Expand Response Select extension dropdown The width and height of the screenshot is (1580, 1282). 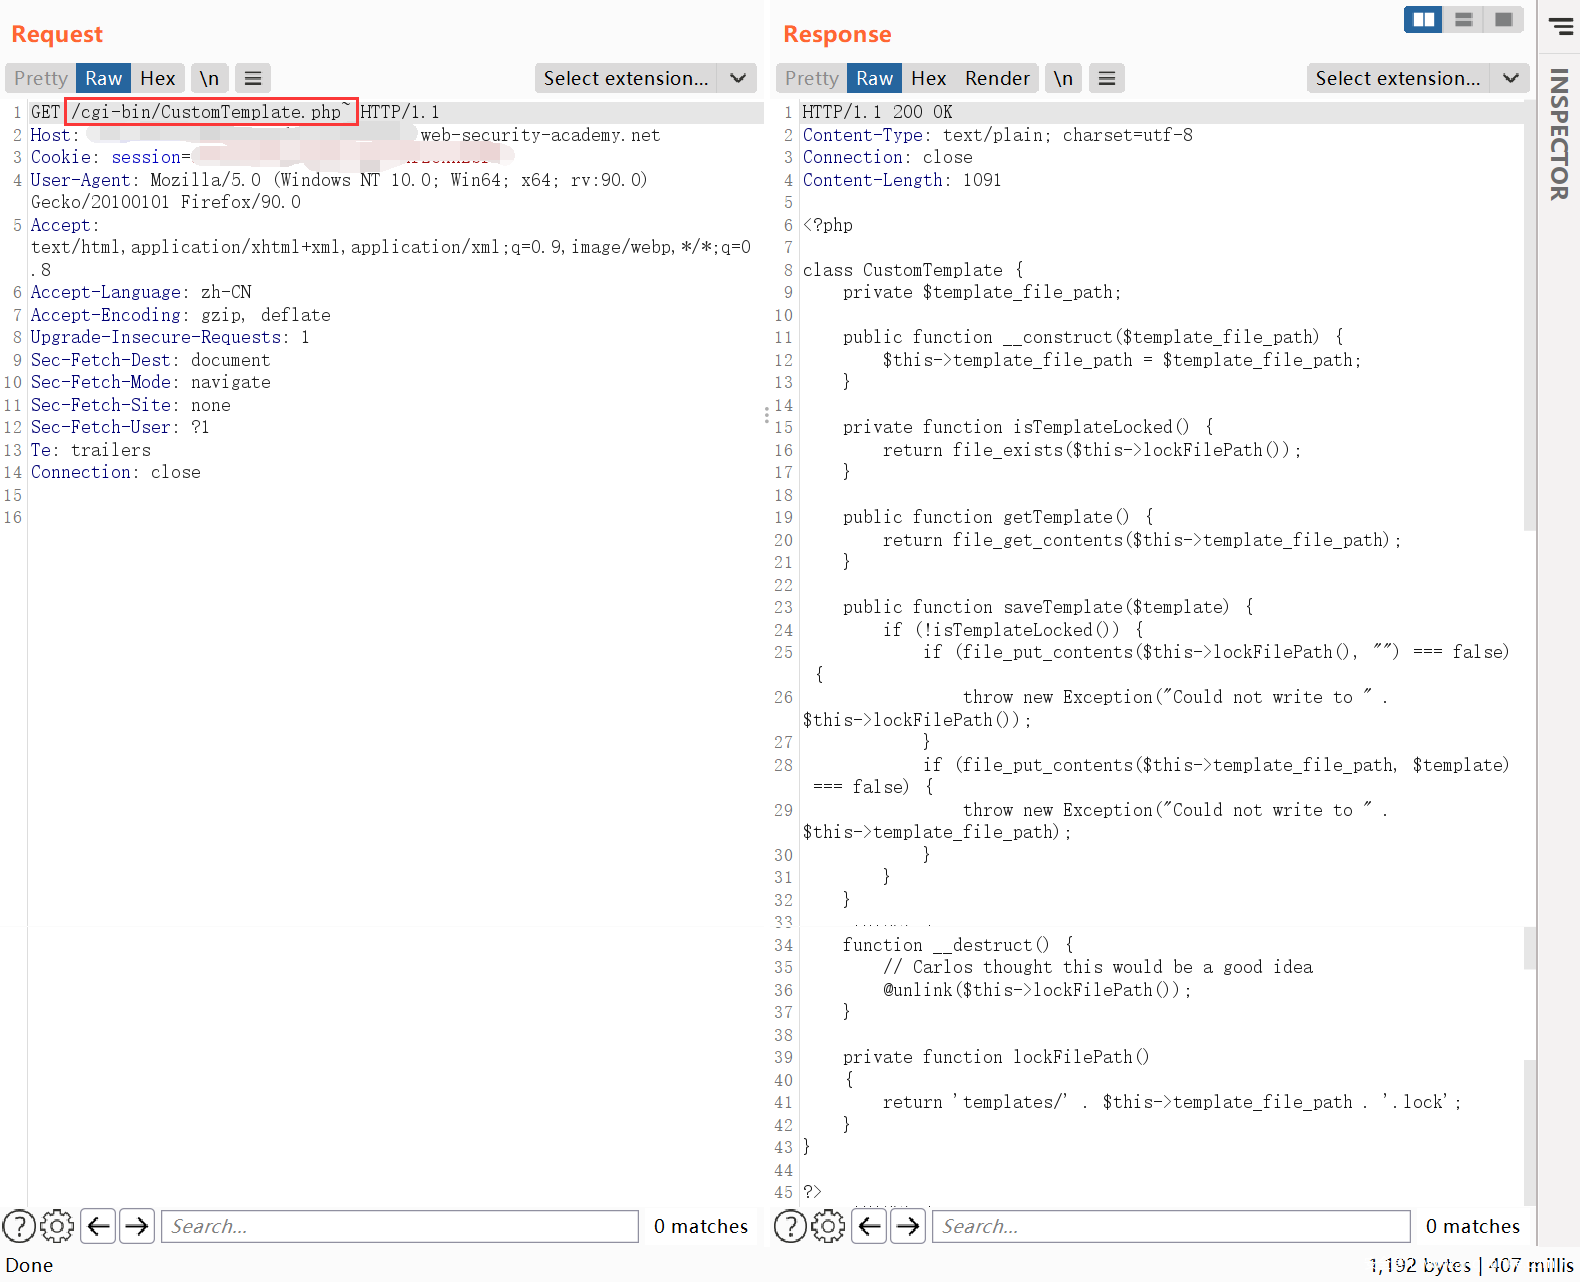[x=1417, y=78]
